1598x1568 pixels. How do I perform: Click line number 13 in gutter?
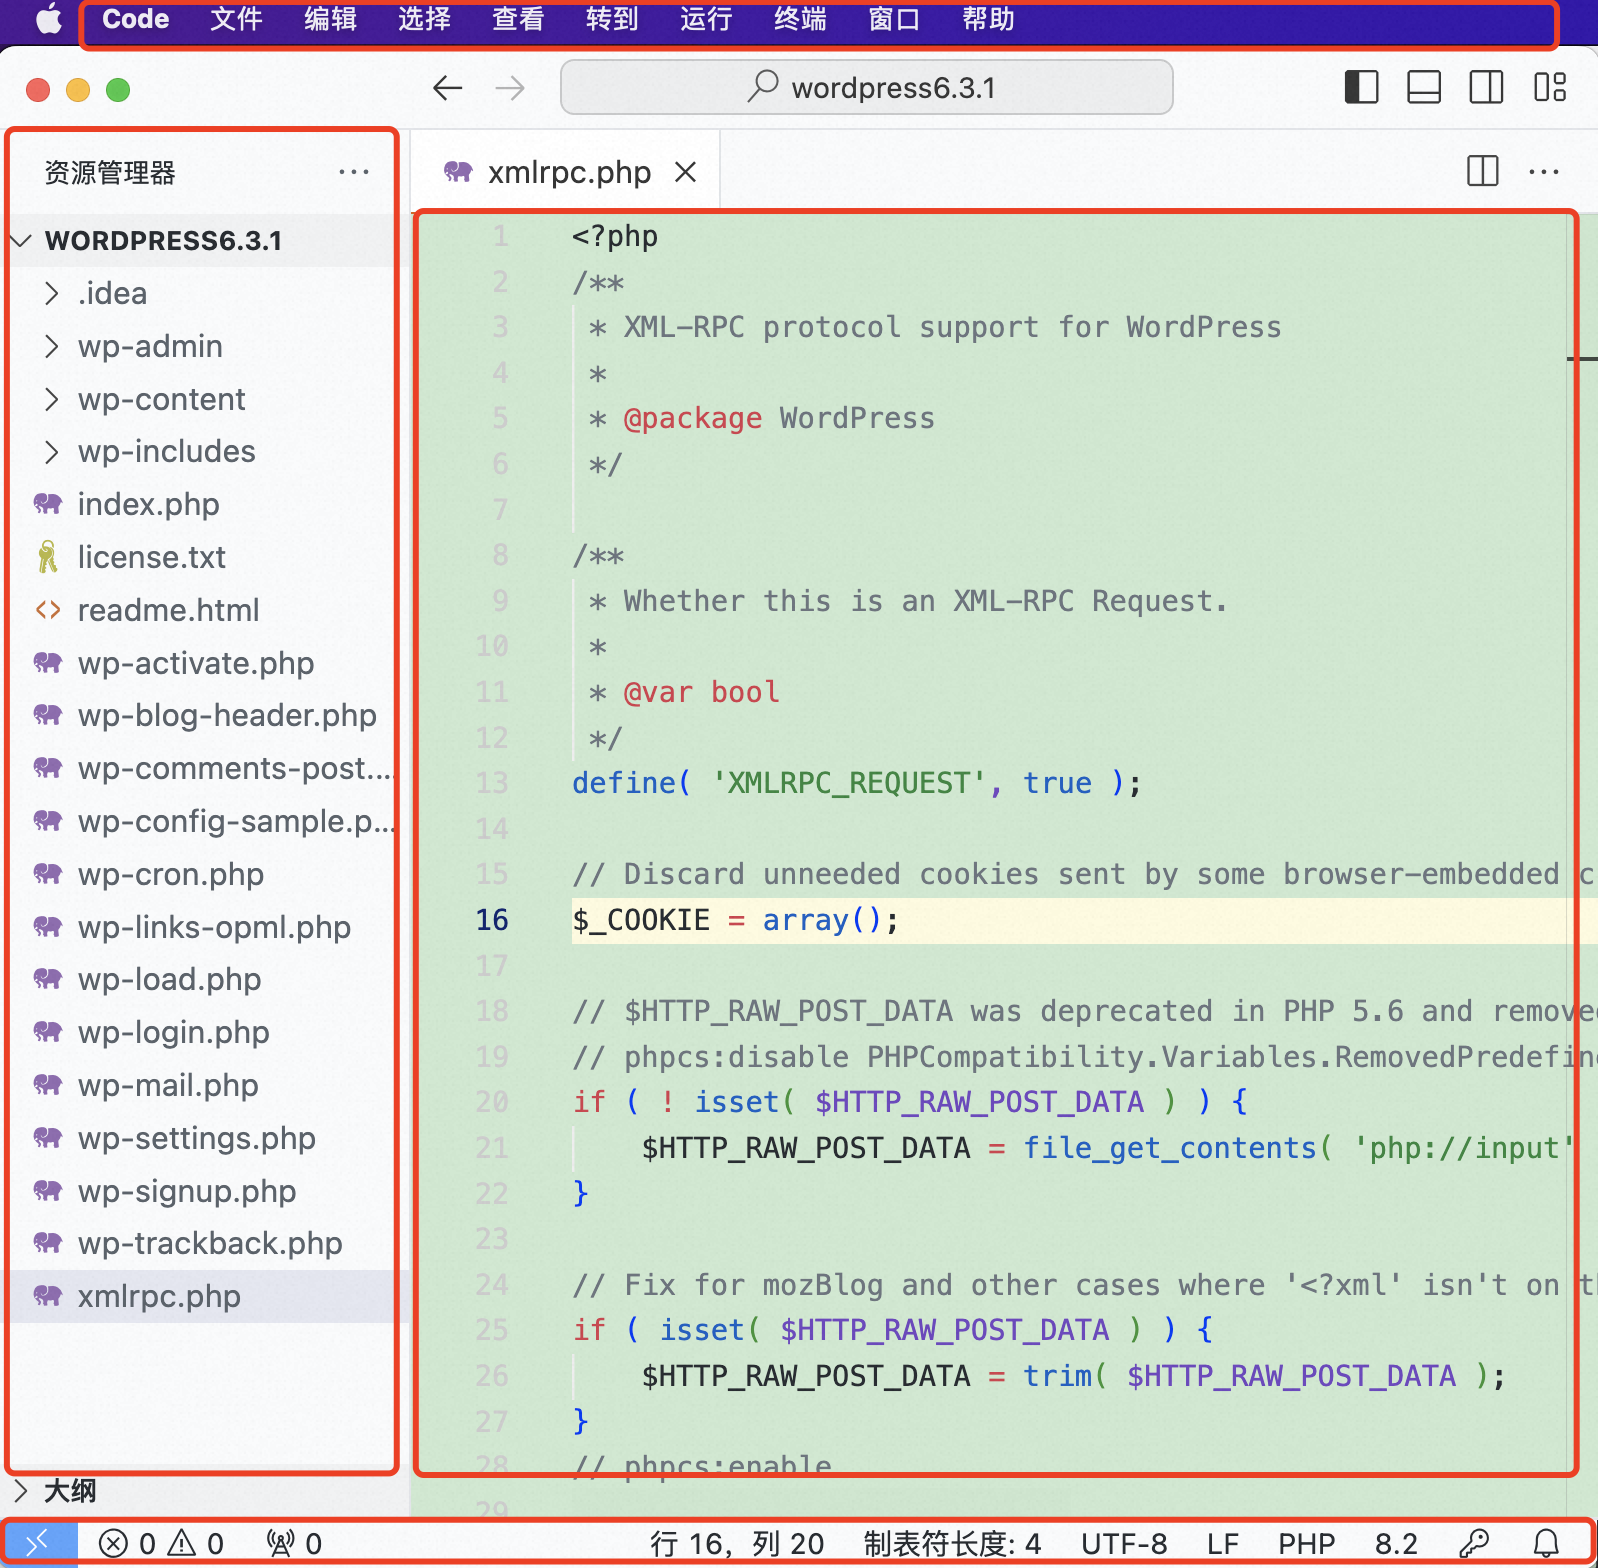click(x=492, y=783)
